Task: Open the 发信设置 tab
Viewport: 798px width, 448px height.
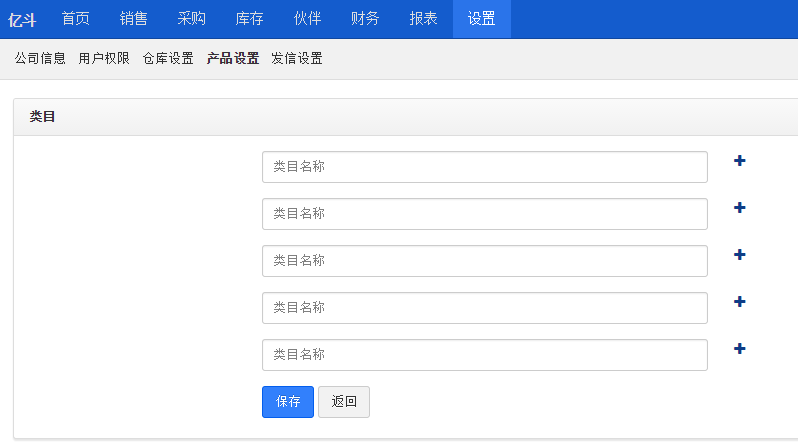Action: (297, 59)
